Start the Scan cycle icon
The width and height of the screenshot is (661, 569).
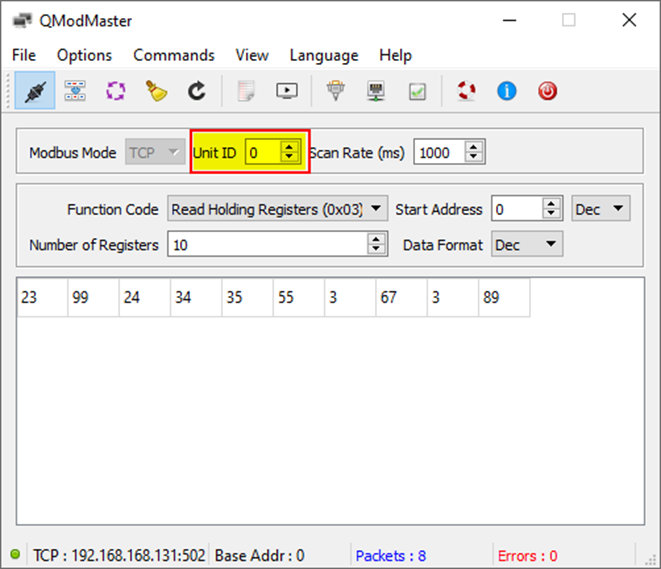pyautogui.click(x=116, y=91)
